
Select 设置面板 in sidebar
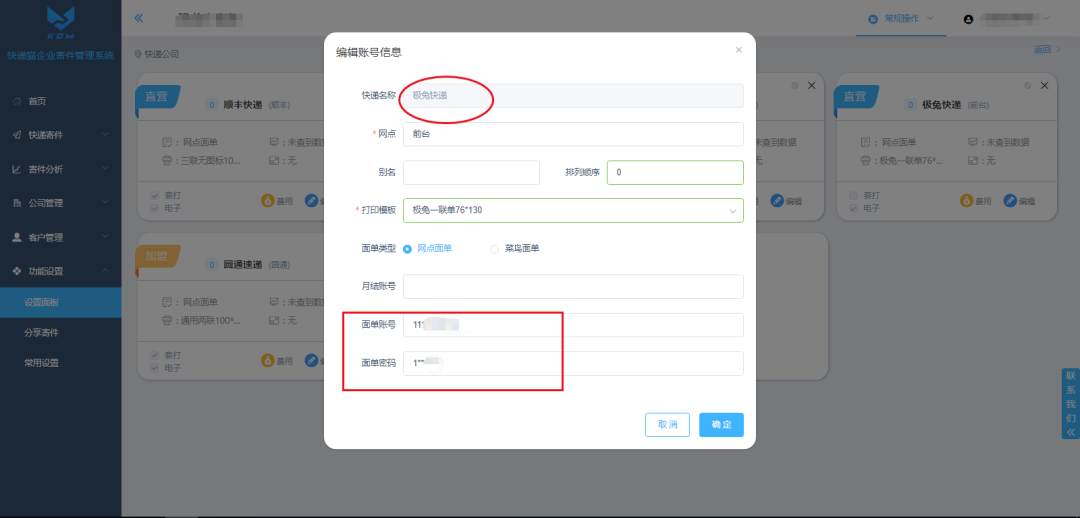point(61,302)
